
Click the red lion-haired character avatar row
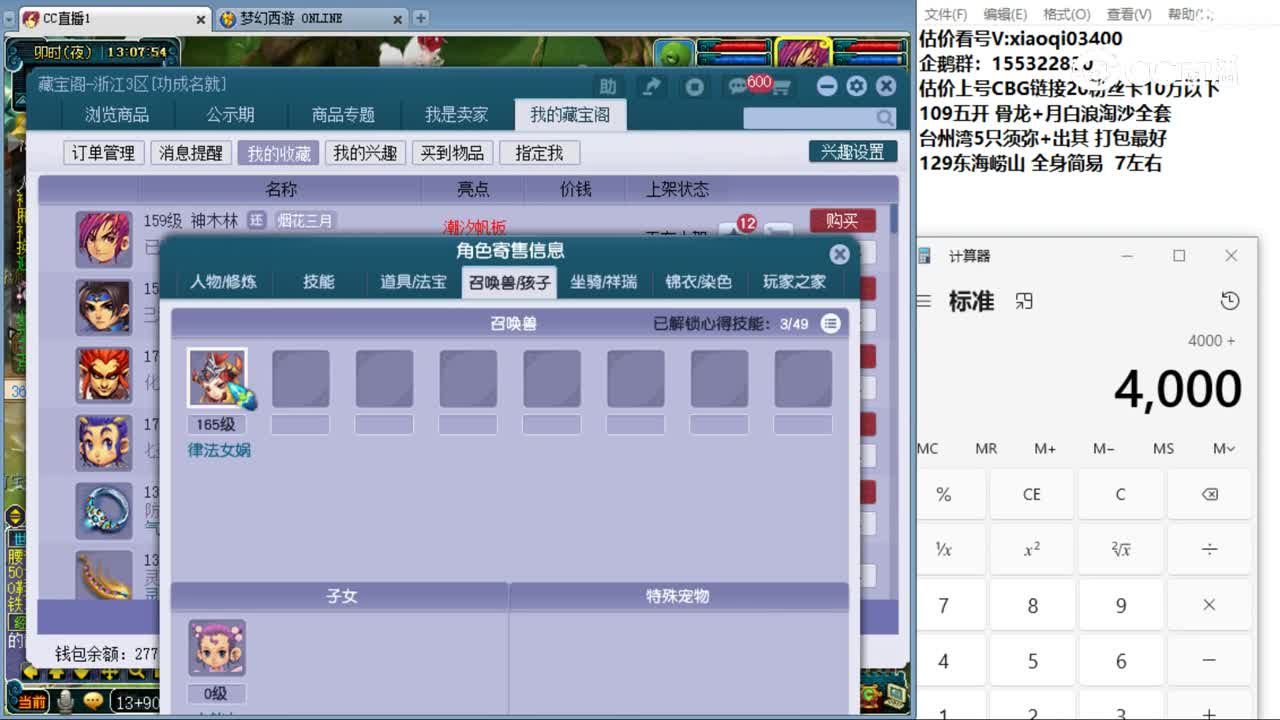(104, 375)
